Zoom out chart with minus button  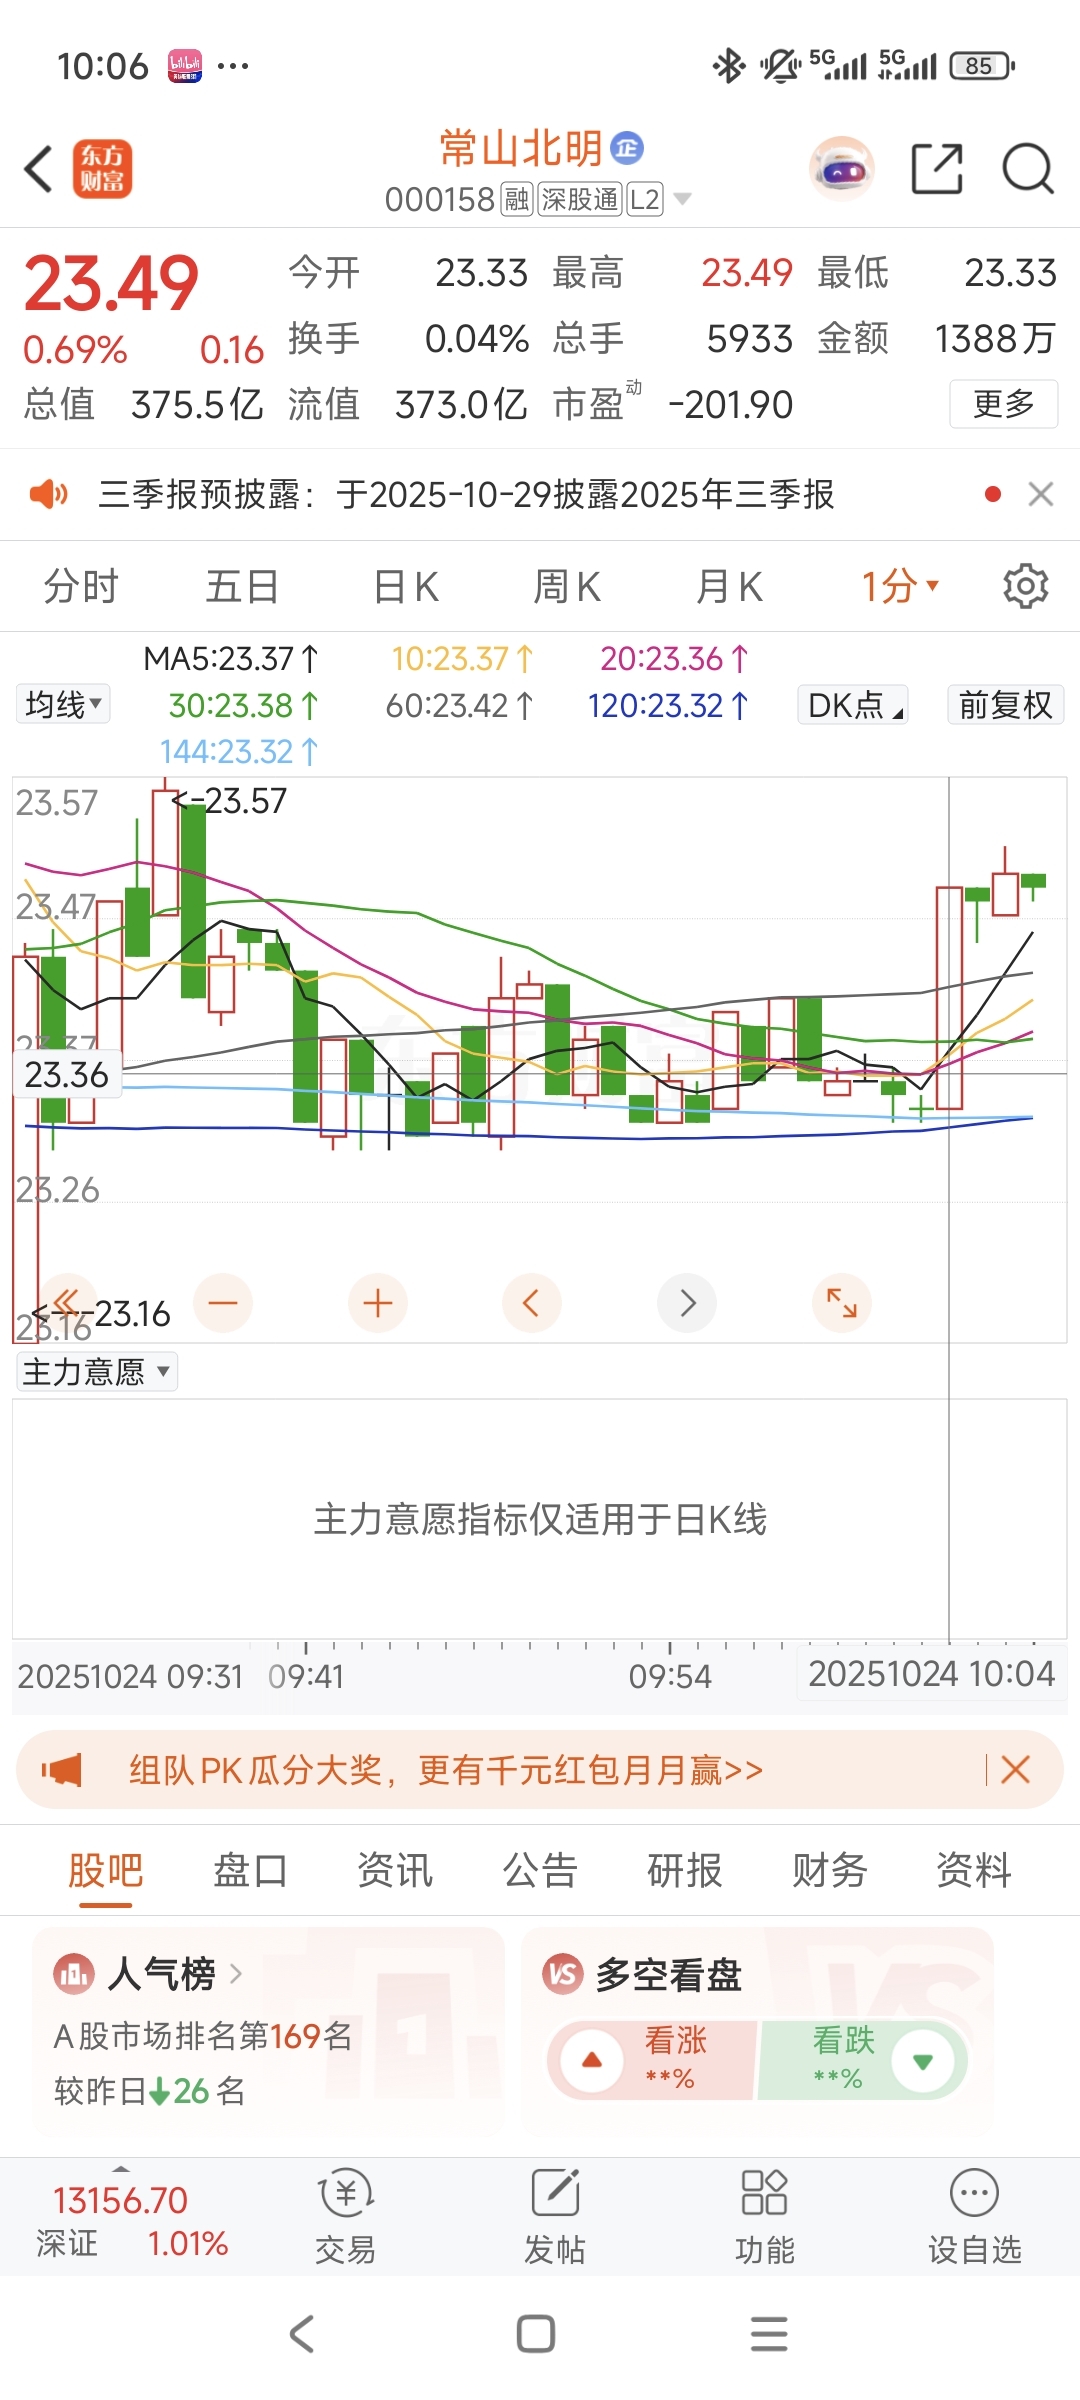pyautogui.click(x=223, y=1303)
